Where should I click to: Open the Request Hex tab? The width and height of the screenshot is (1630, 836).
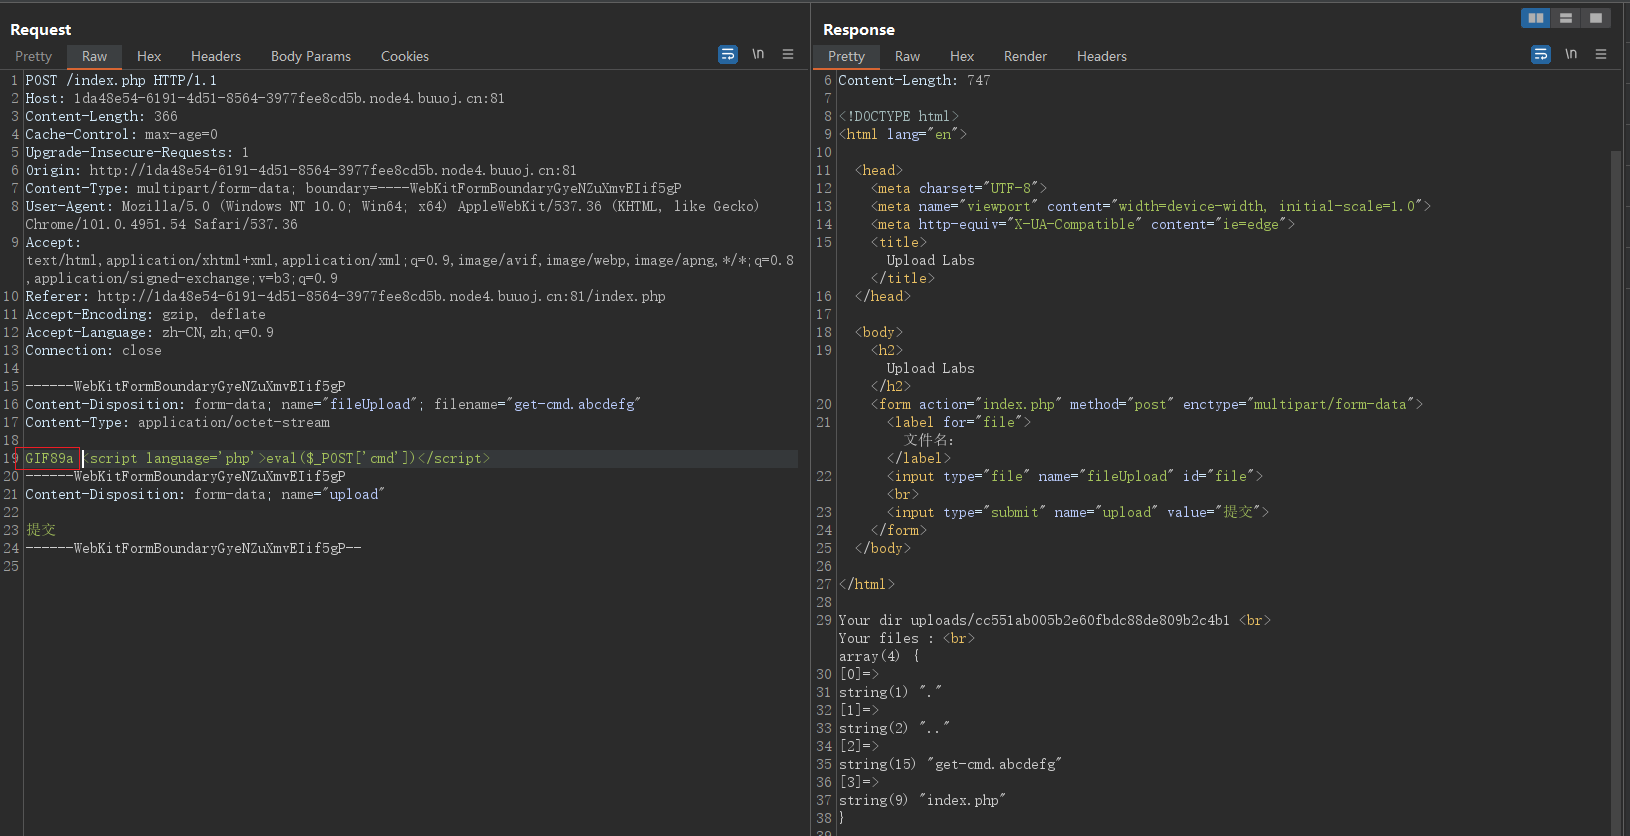[149, 56]
